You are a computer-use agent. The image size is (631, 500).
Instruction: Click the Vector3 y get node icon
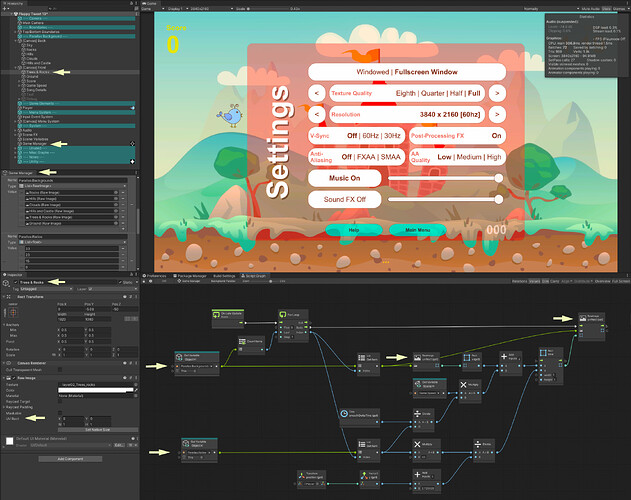point(364,476)
